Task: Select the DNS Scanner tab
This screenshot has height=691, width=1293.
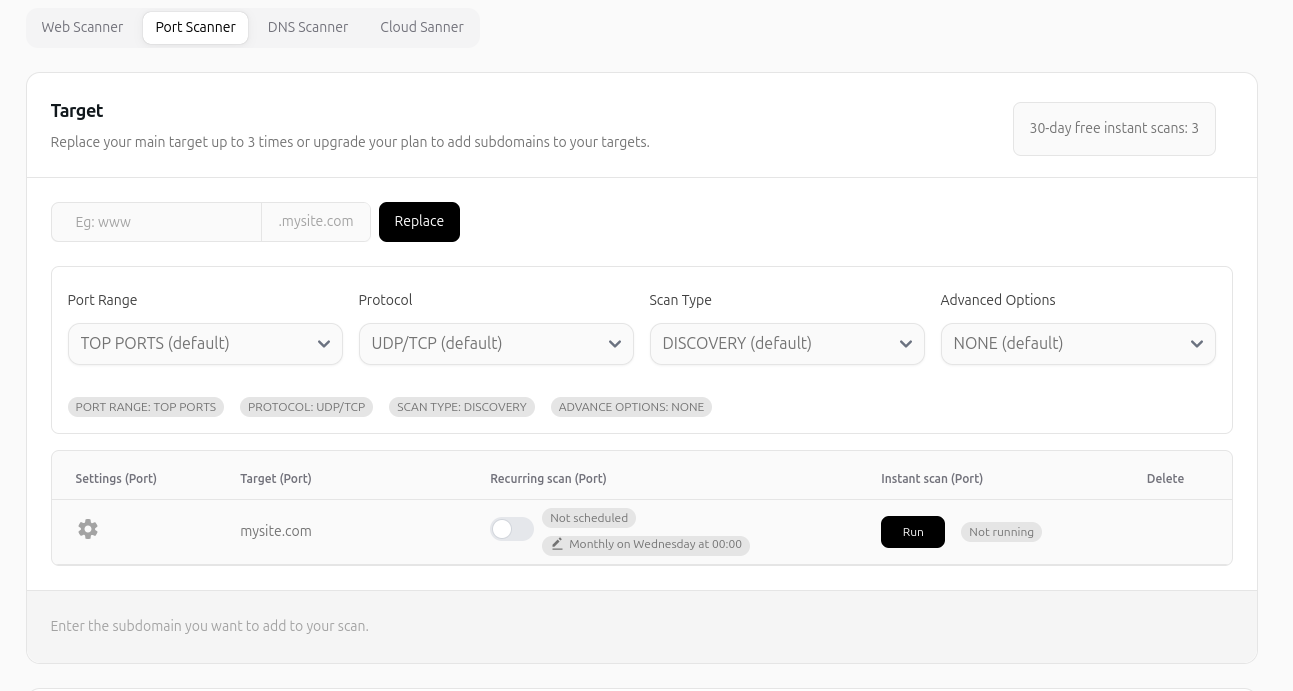Action: coord(308,27)
